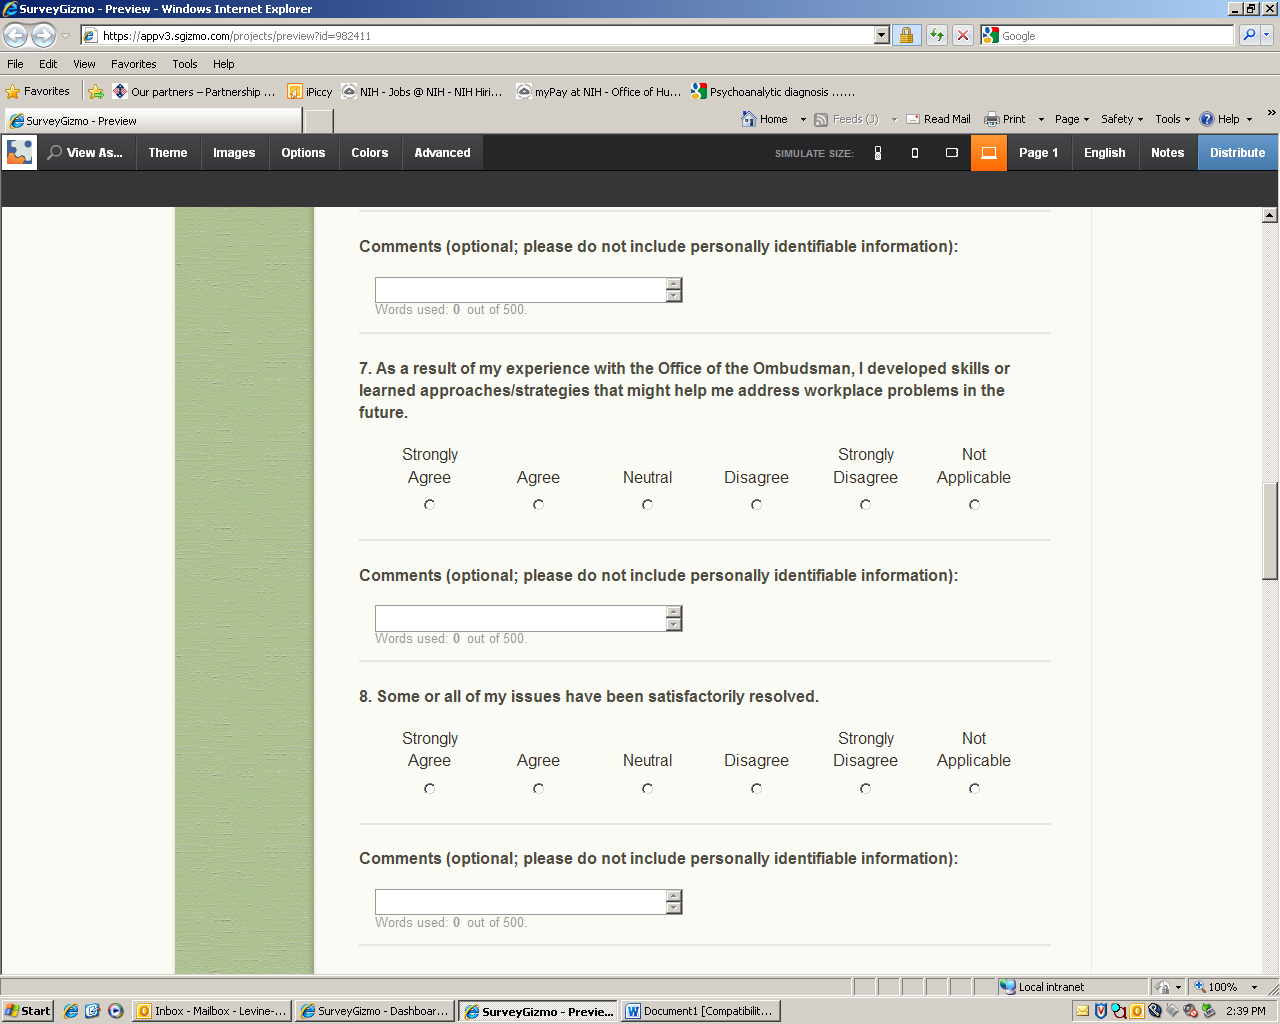Expand the search provider dropdown arrow
Viewport: 1280px width, 1024px height.
click(x=1267, y=35)
